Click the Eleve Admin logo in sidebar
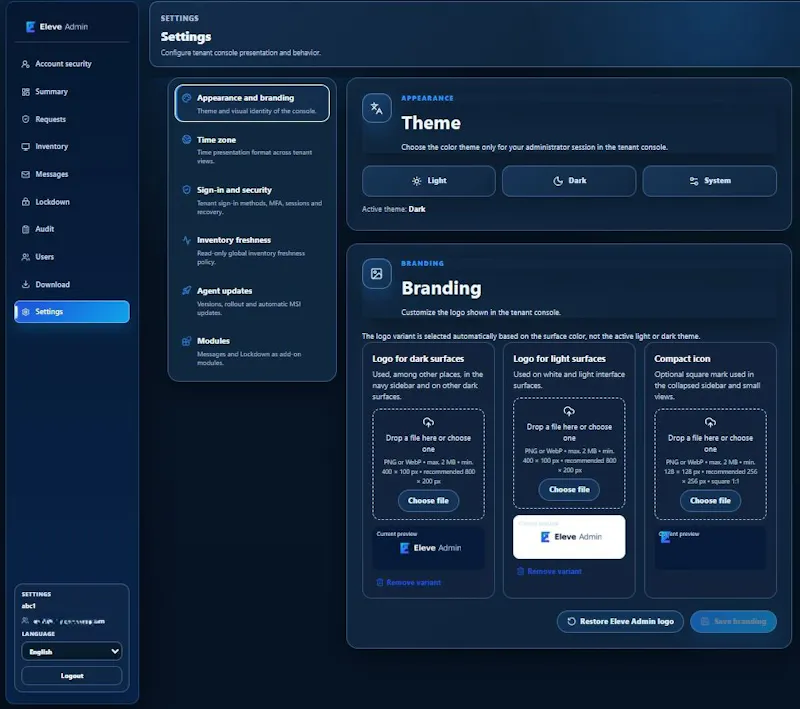 tap(57, 27)
